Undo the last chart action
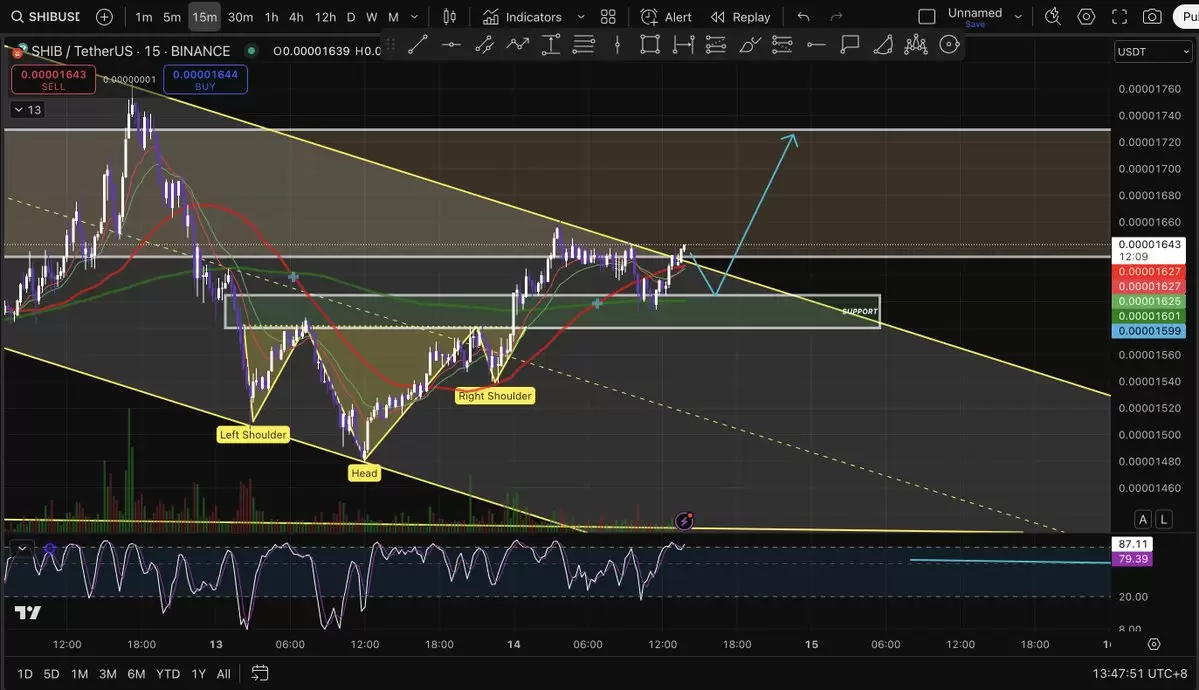 pos(803,17)
